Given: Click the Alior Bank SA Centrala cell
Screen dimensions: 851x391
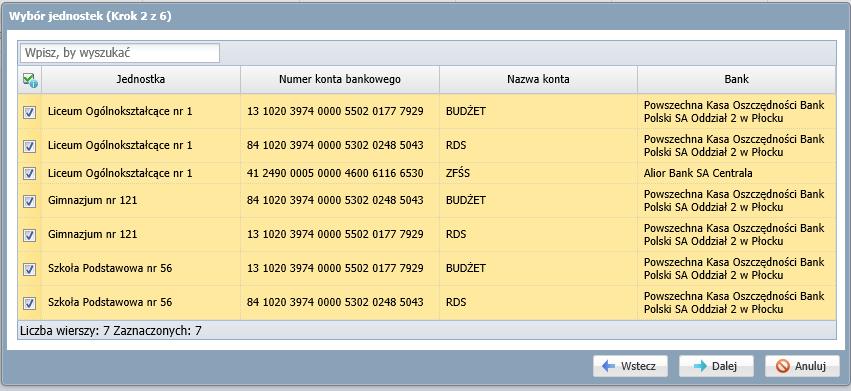Looking at the screenshot, I should tap(736, 173).
